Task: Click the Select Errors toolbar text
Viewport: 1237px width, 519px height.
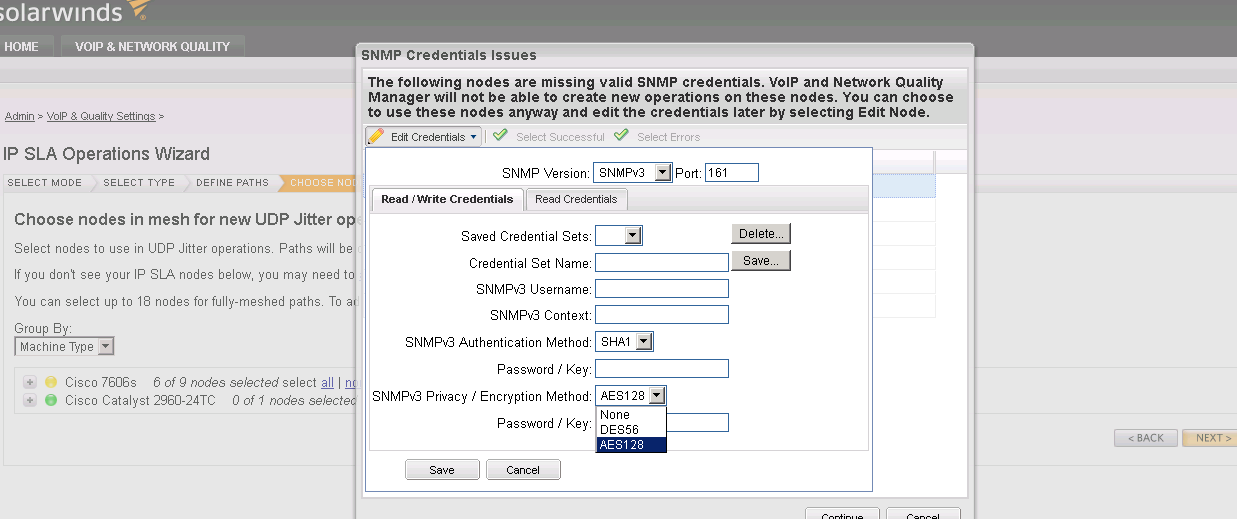Action: 669,137
